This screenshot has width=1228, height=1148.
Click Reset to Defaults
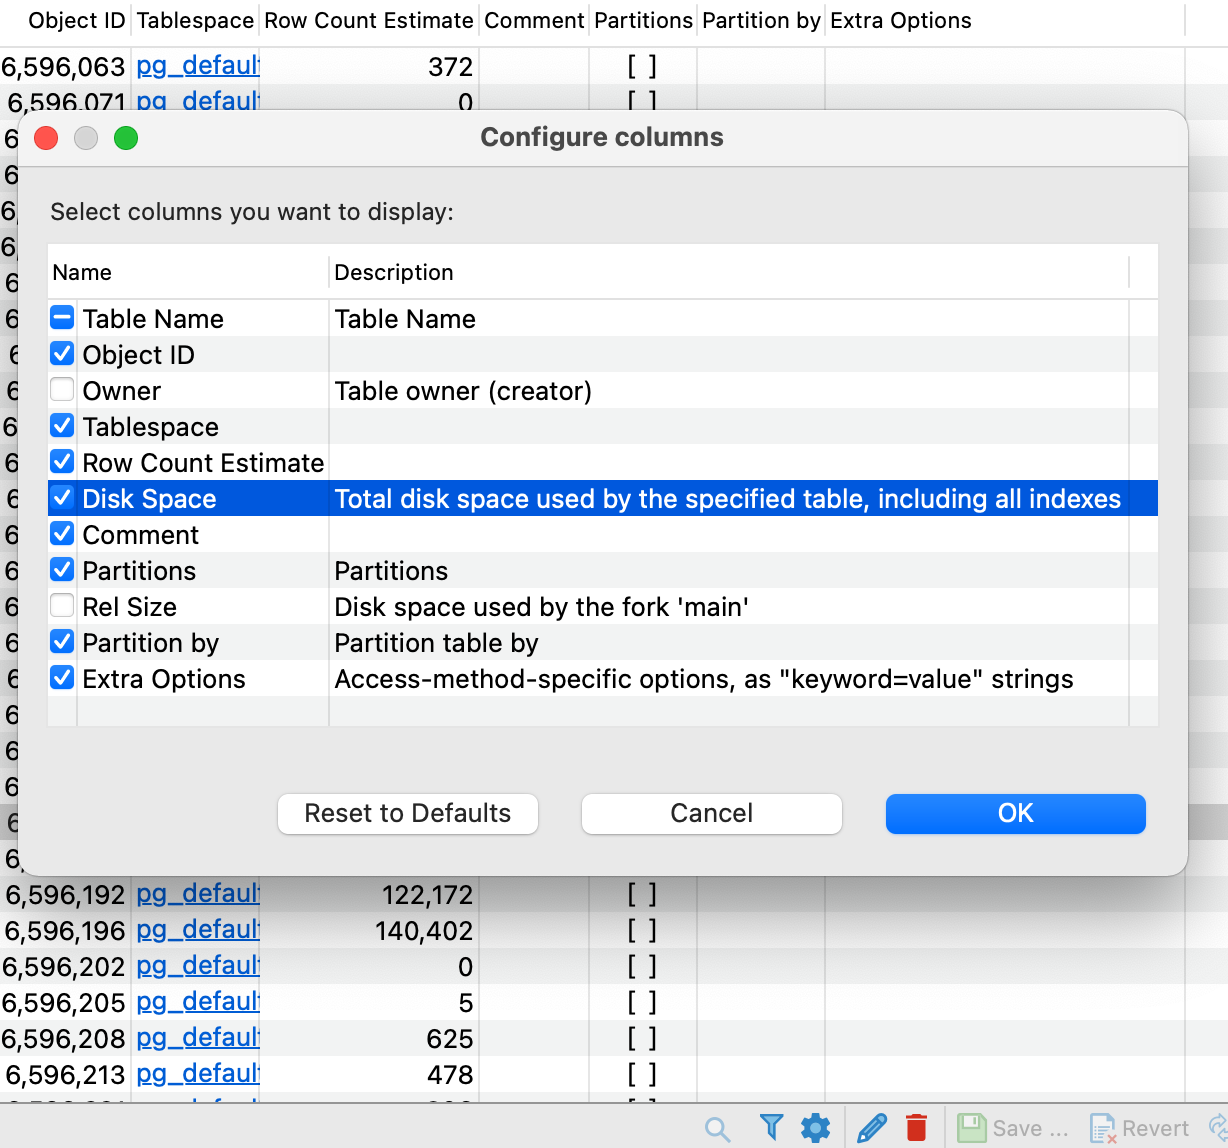click(407, 813)
